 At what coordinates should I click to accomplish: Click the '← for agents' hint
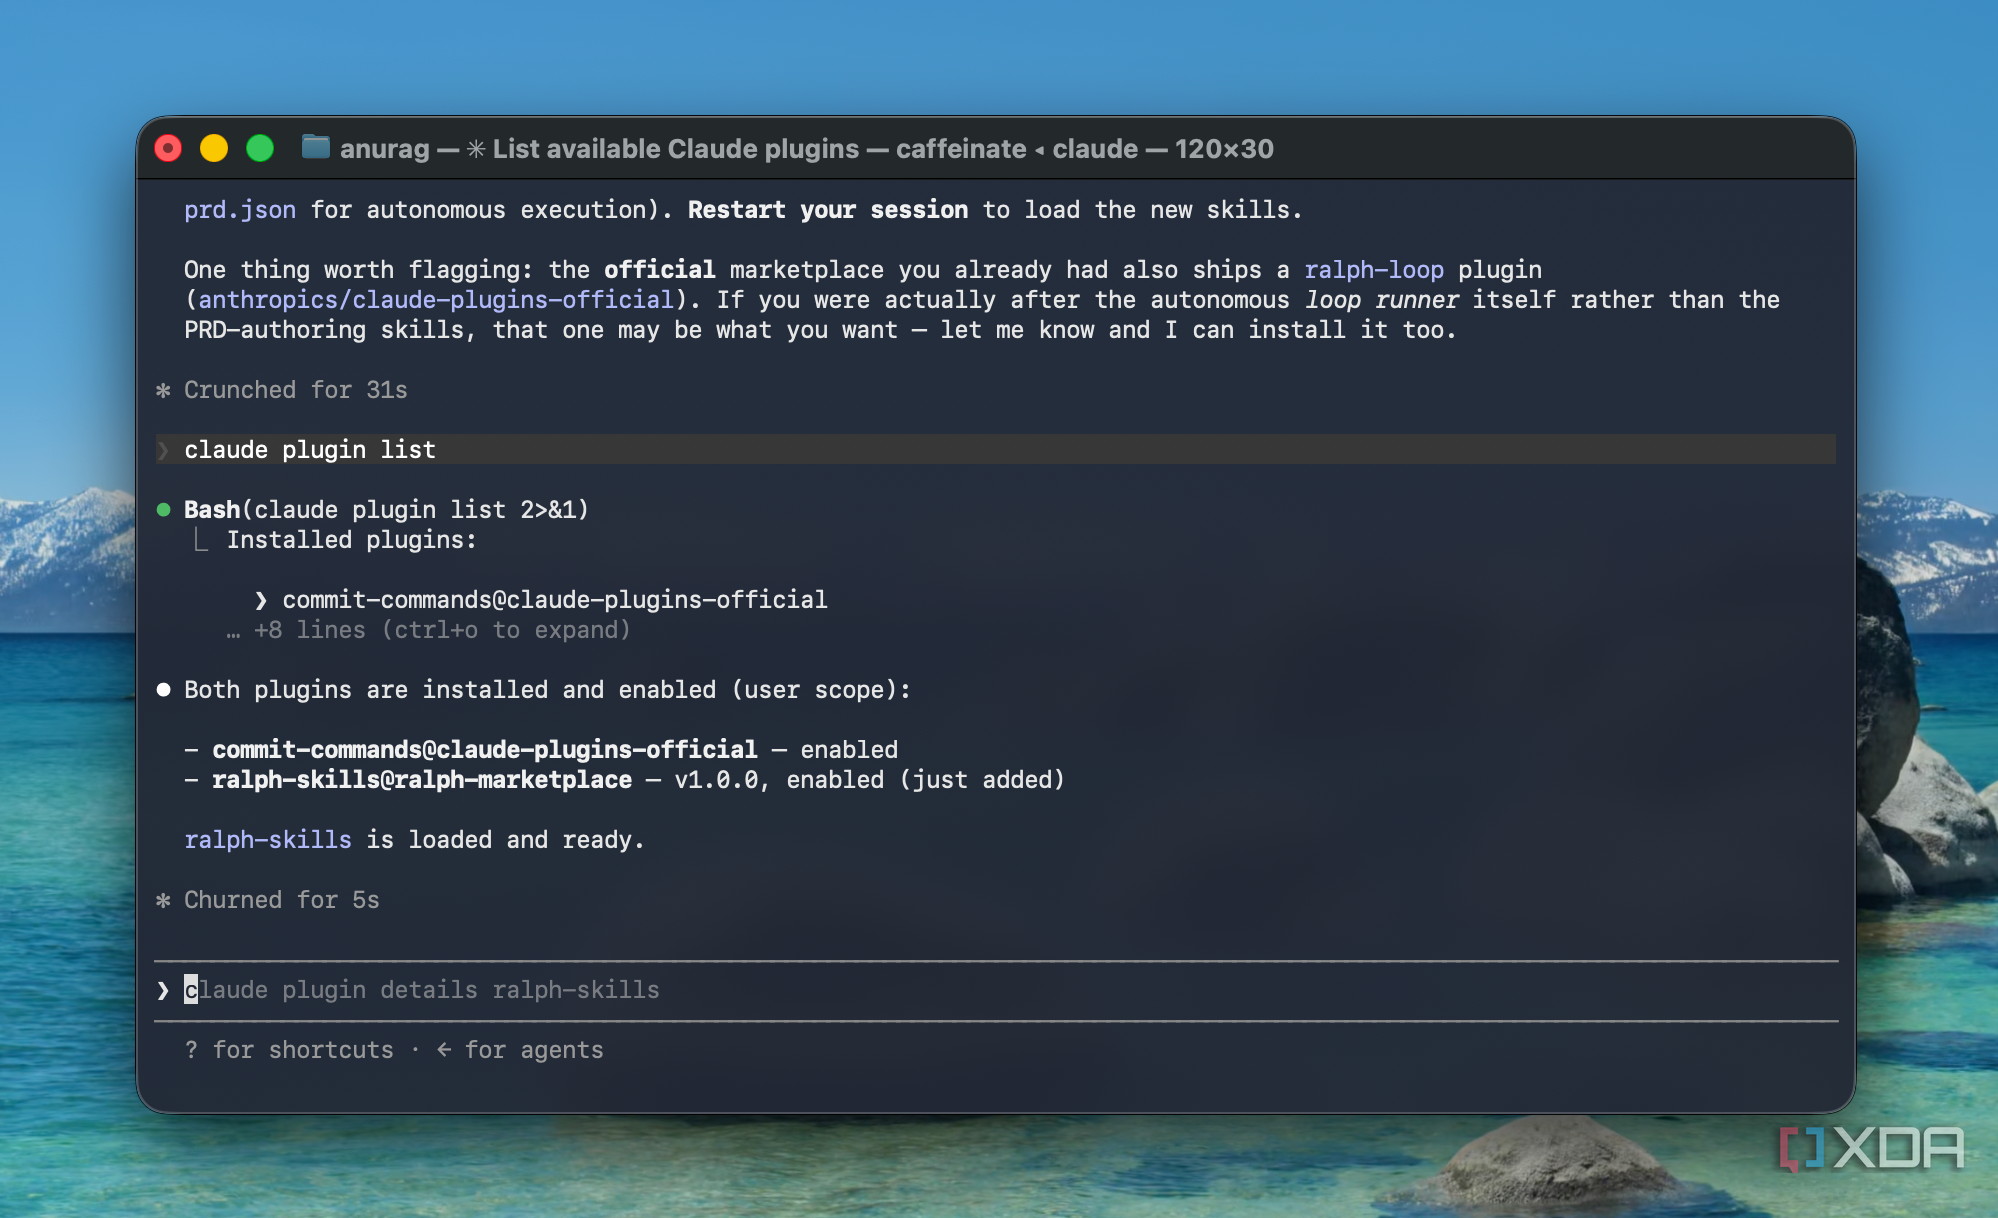point(520,1050)
